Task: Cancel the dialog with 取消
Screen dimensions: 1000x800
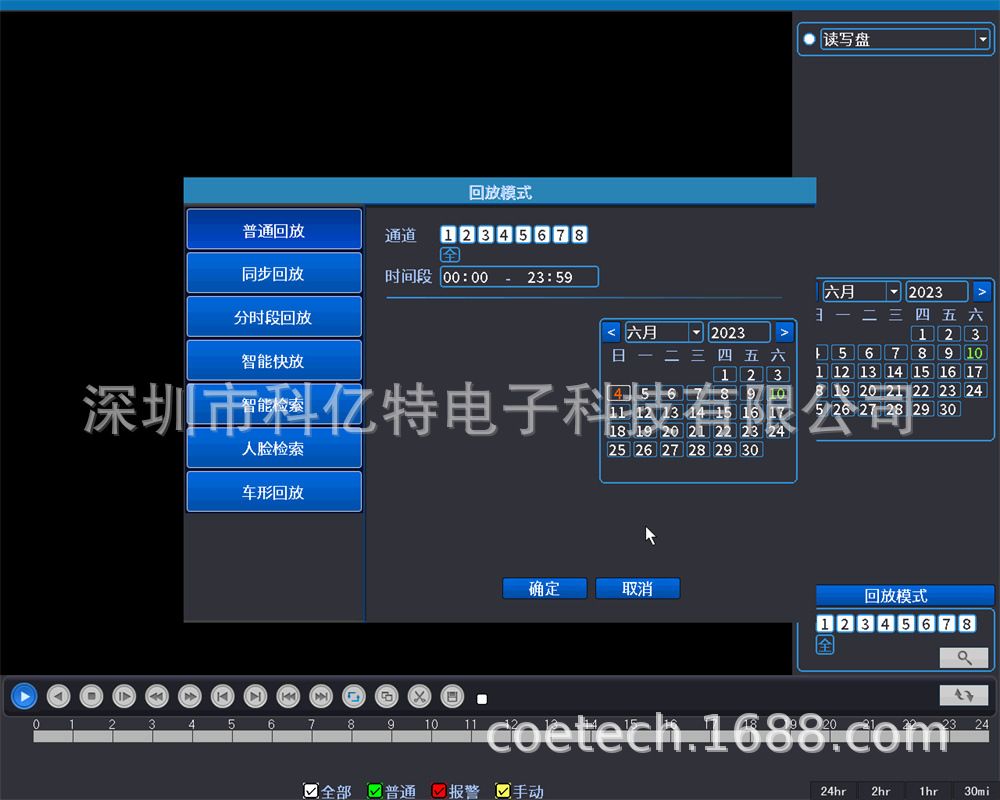Action: [638, 588]
